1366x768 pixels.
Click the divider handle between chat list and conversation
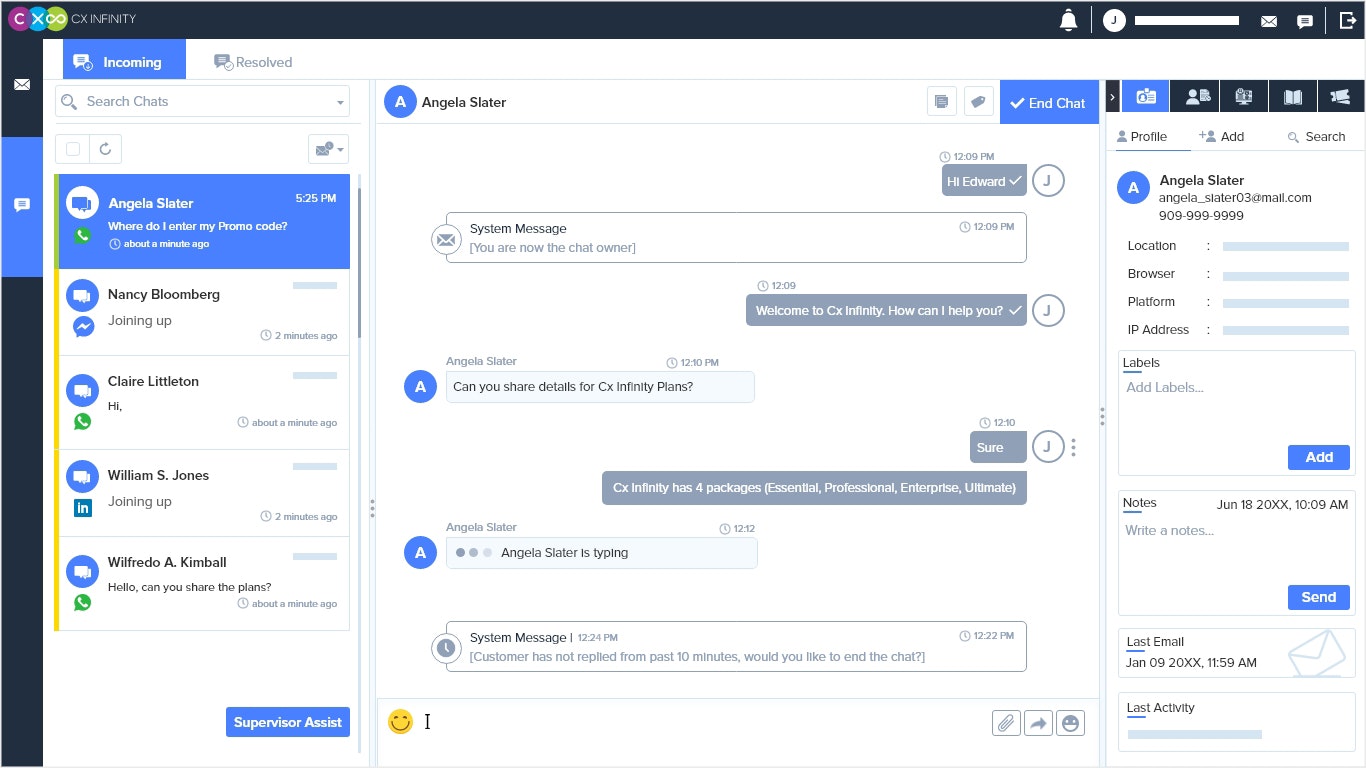pos(372,508)
